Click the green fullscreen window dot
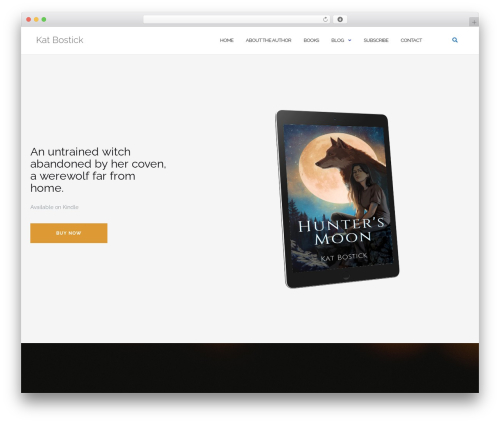Screen dimensions: 500x423 tap(44, 19)
